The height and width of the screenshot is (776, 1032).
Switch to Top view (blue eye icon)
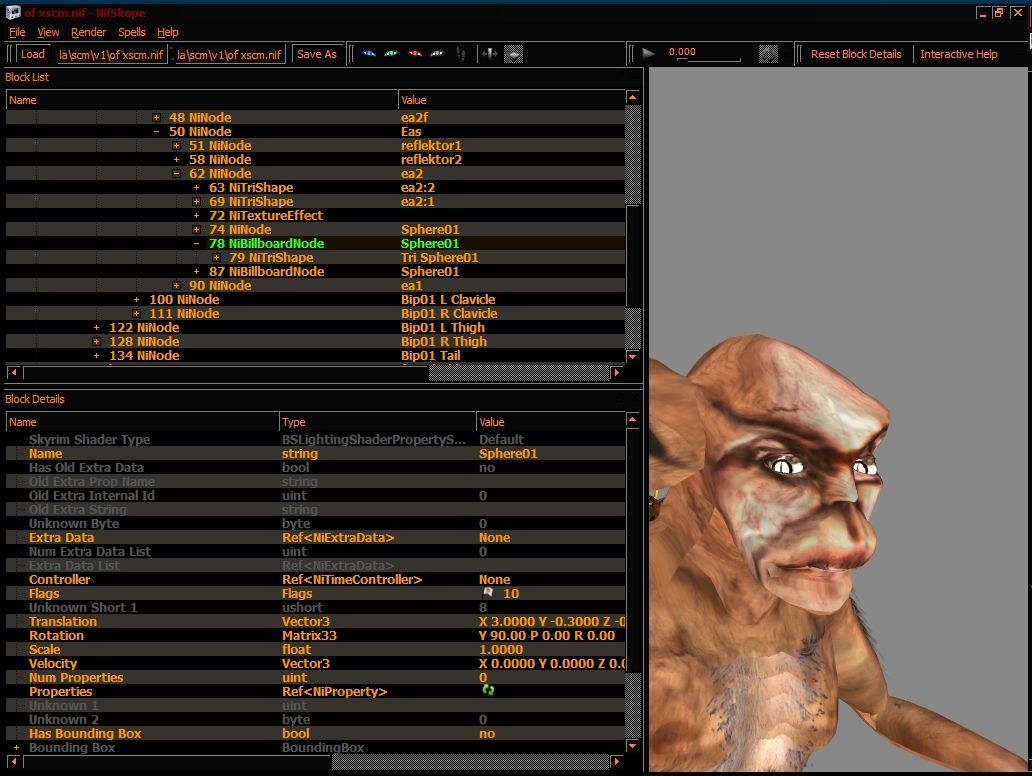click(x=369, y=54)
